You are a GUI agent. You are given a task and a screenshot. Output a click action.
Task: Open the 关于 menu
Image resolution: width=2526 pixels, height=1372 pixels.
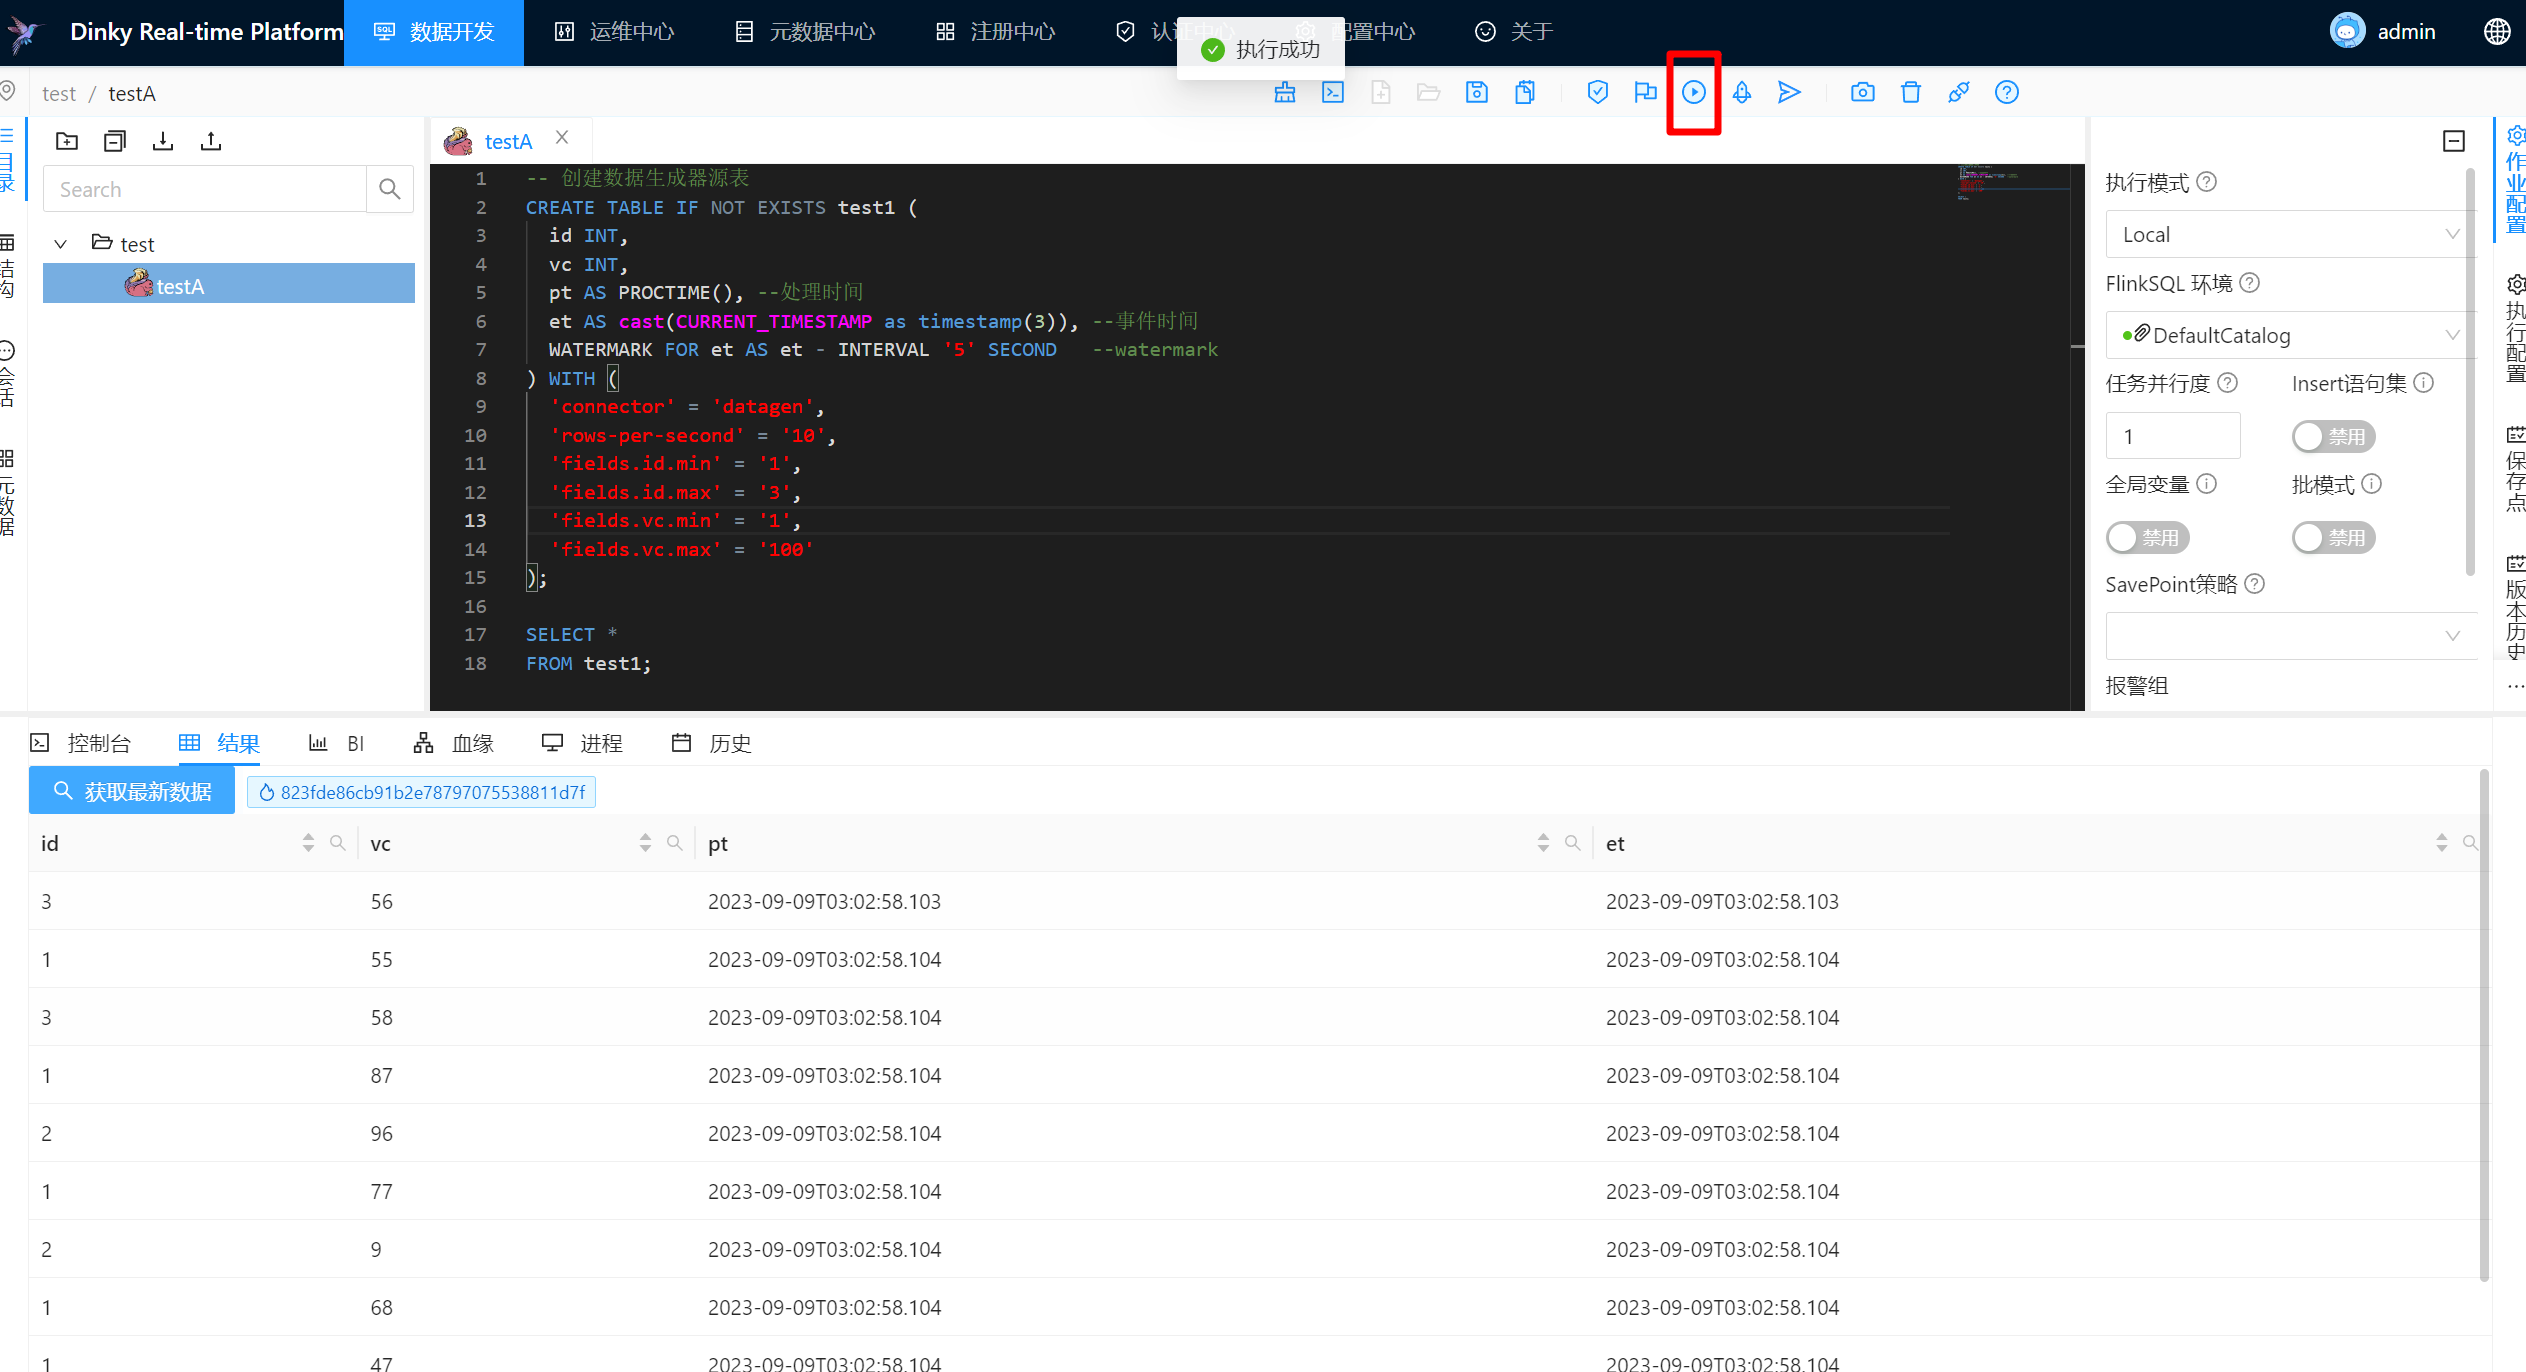pos(1514,32)
